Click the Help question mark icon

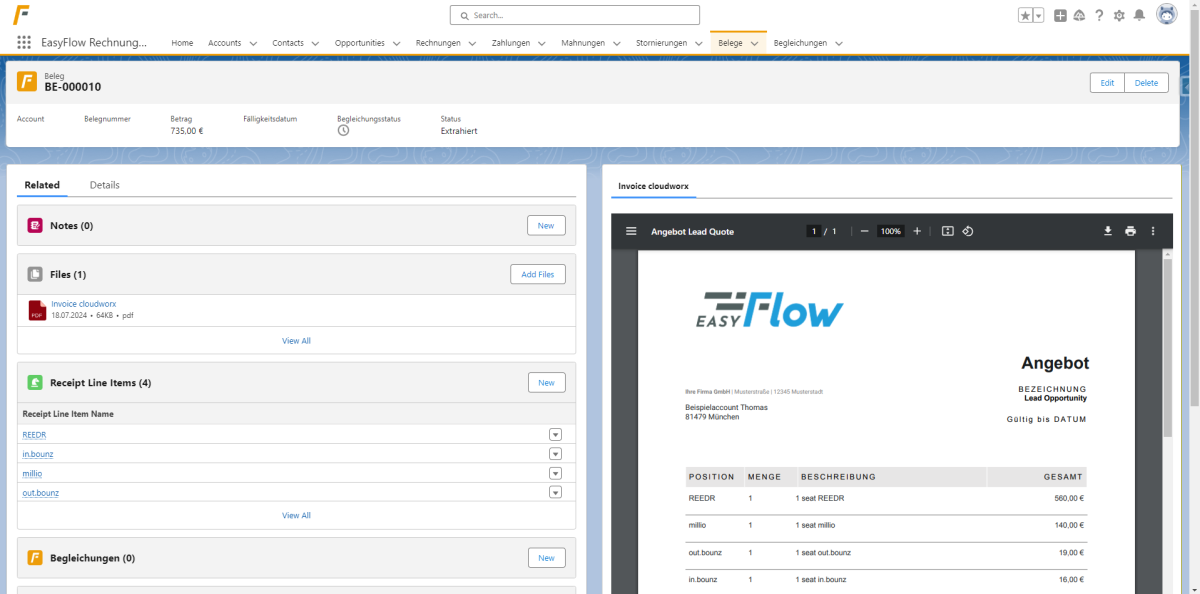pos(1099,15)
